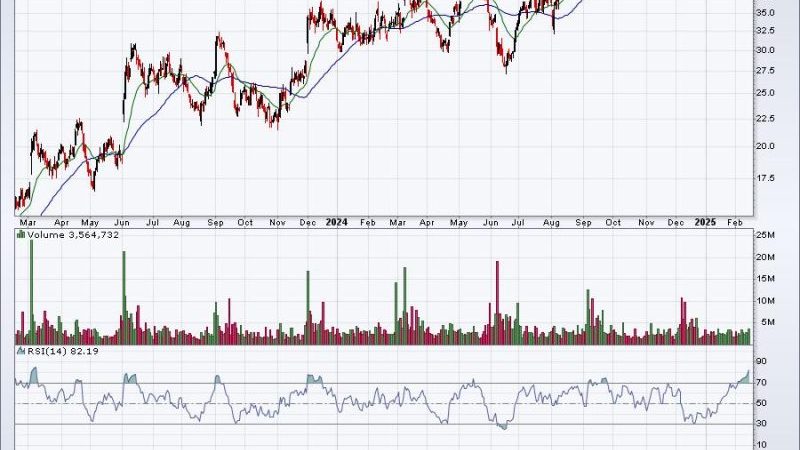This screenshot has width=800, height=450.
Task: Click the 17.5 price axis label
Action: (766, 178)
